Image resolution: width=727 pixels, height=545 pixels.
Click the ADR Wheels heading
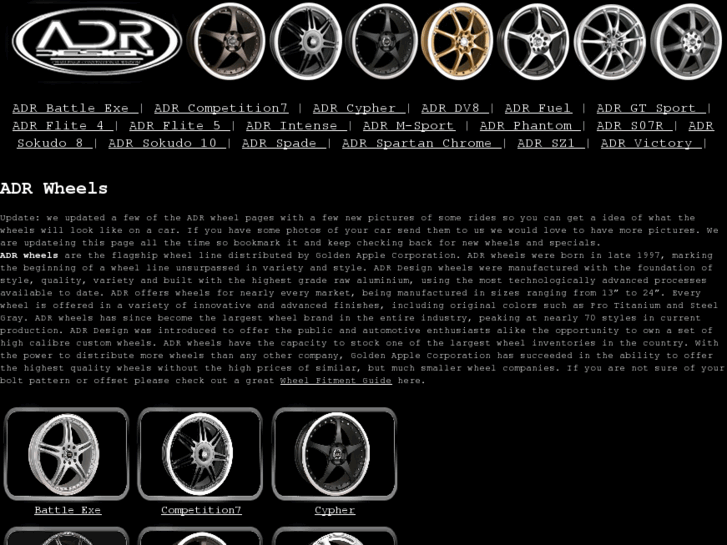[x=54, y=189]
